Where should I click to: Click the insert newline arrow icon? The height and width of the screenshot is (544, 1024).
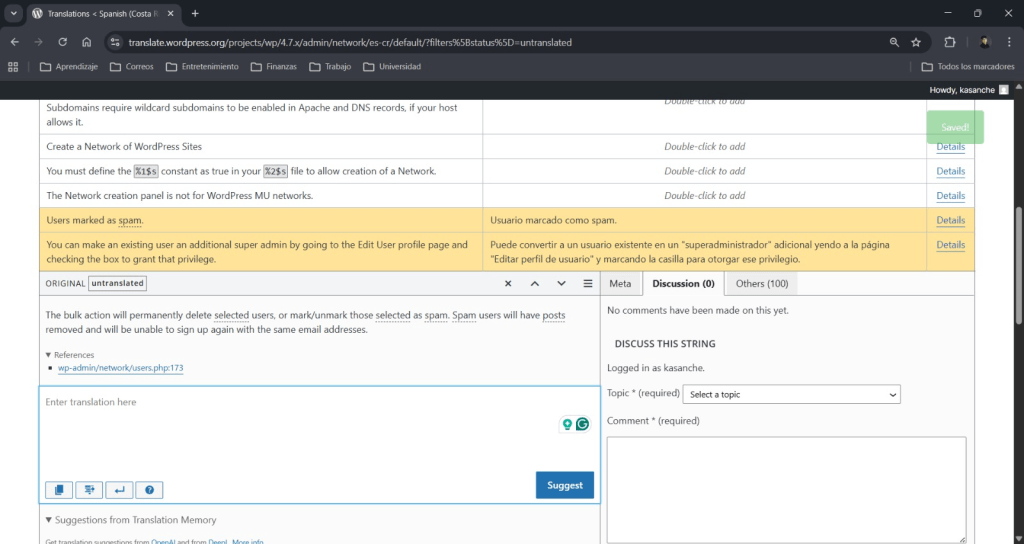coord(119,490)
